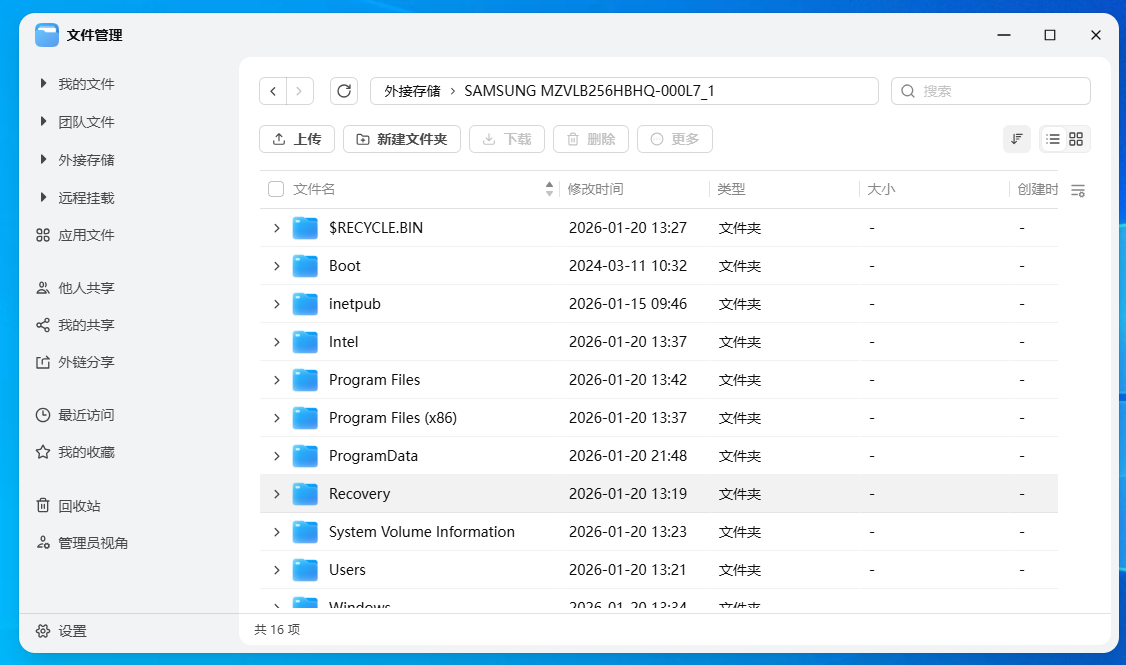The image size is (1126, 665).
Task: Expand 外接存储 tree node in sidebar
Action: click(x=43, y=160)
